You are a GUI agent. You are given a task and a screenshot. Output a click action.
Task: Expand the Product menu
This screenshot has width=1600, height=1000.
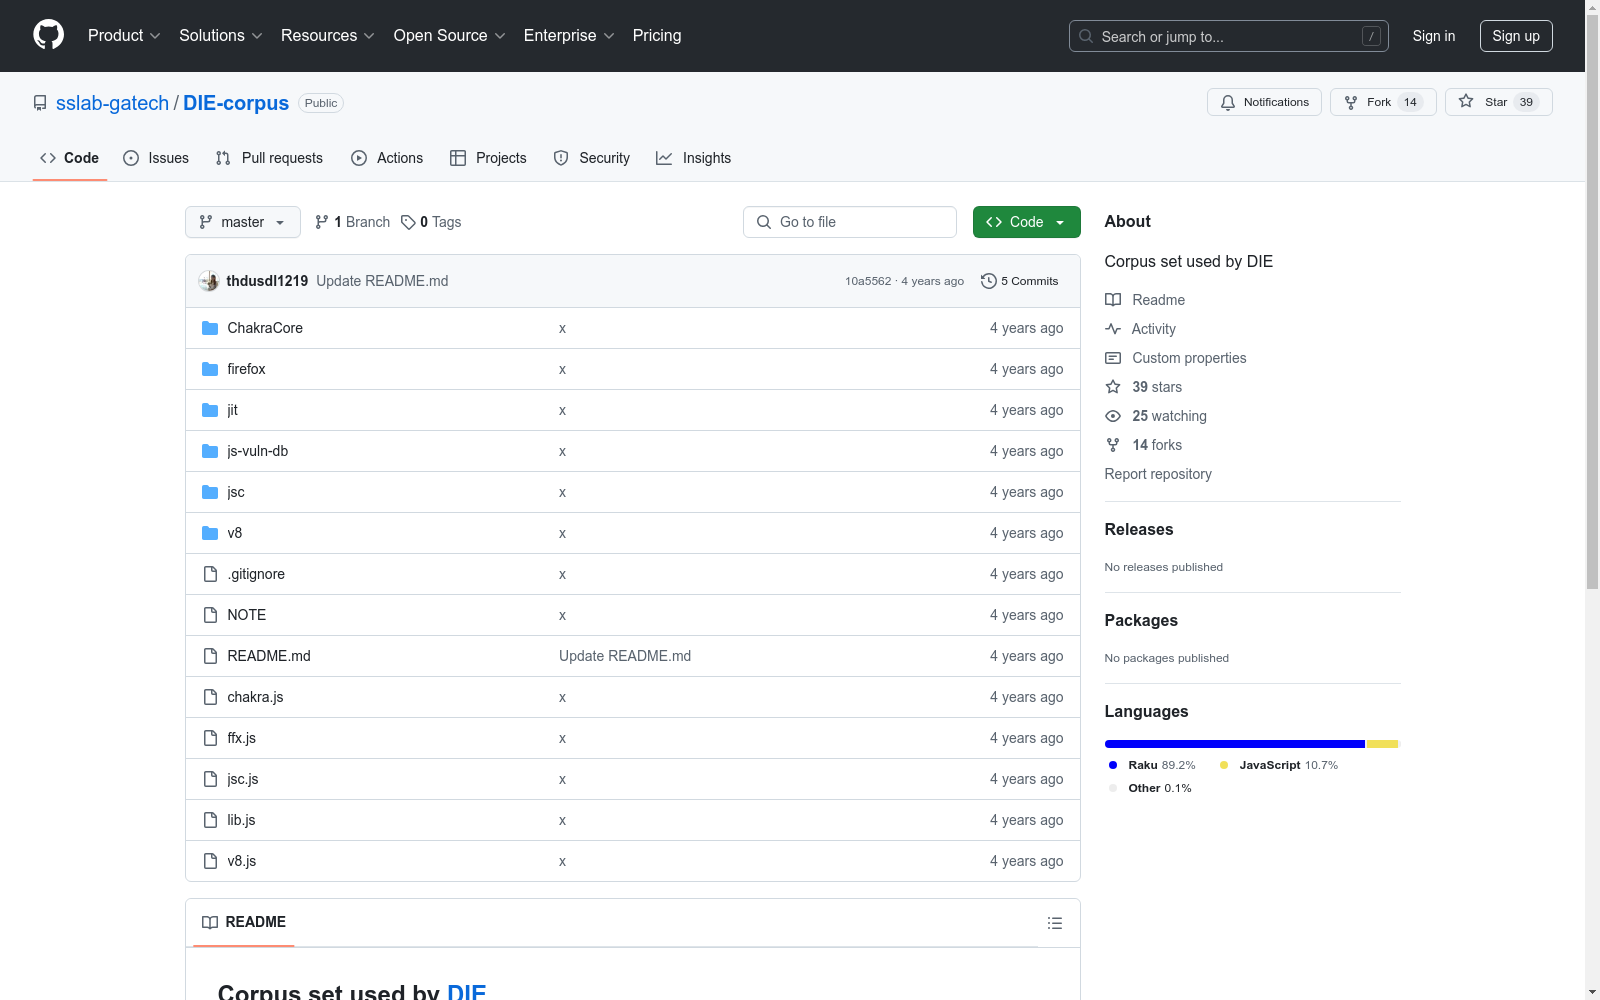[124, 35]
